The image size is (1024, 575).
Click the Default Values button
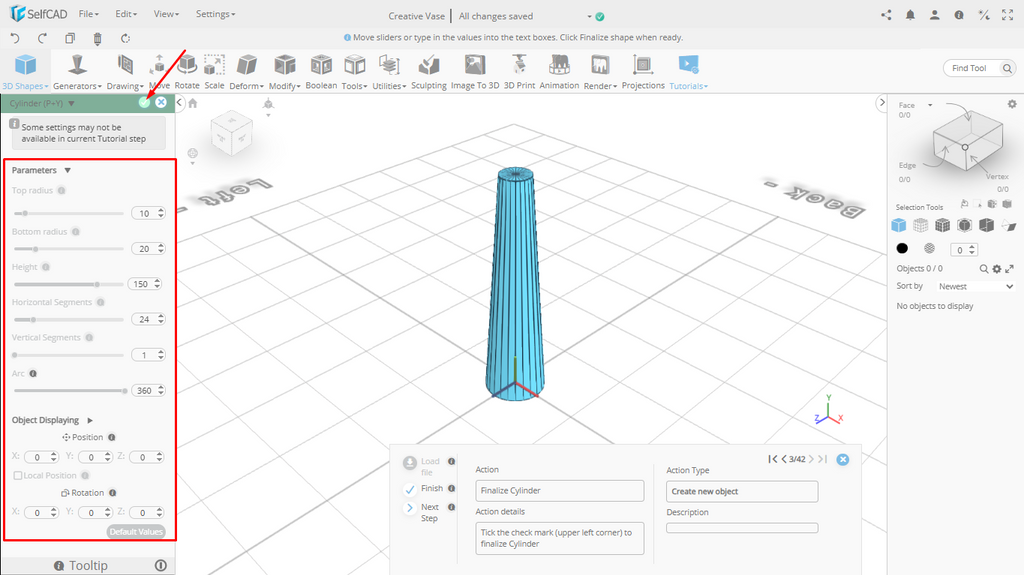click(136, 532)
